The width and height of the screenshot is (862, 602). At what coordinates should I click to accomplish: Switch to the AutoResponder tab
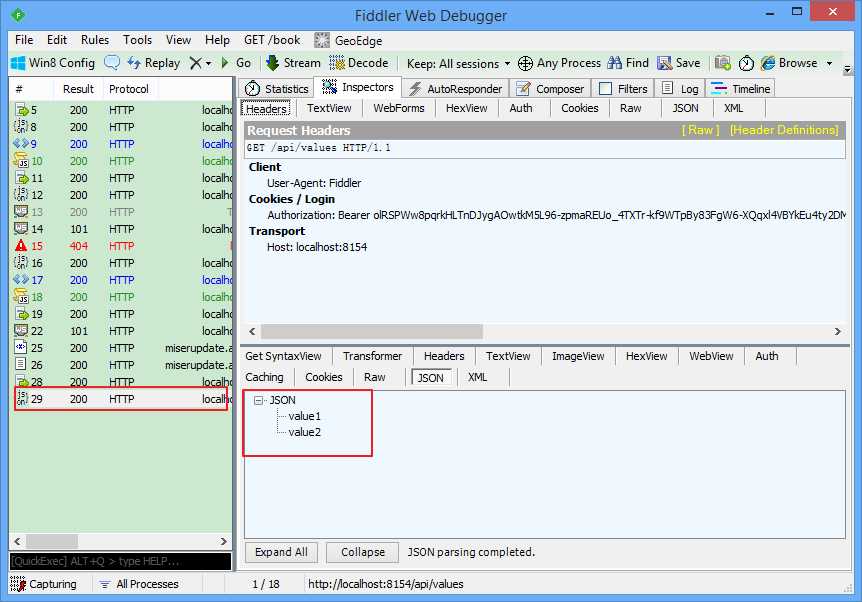(455, 89)
